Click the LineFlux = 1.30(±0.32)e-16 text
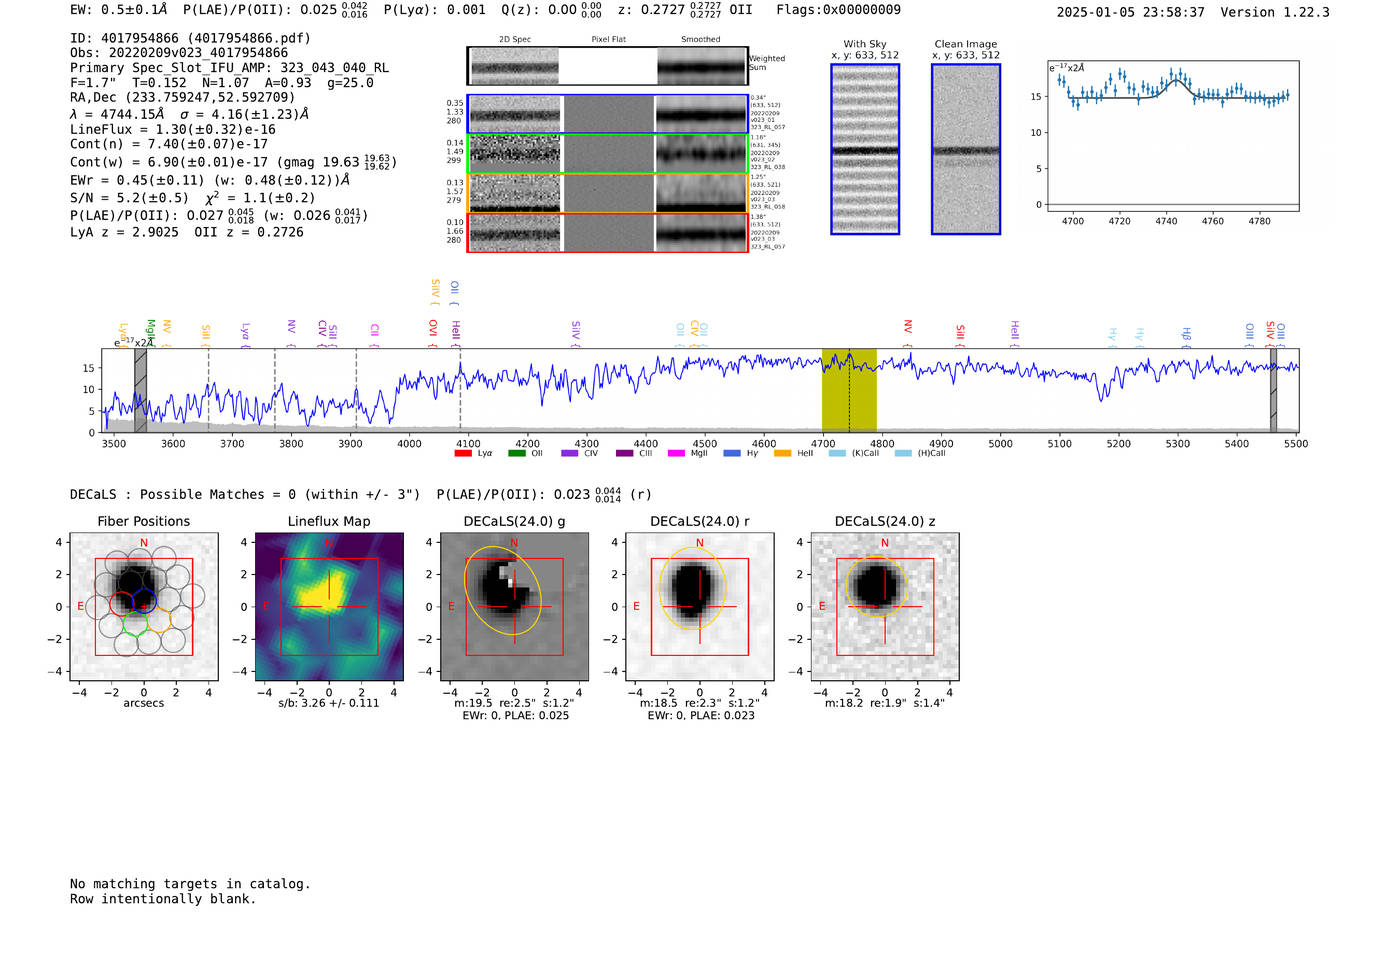 (x=173, y=129)
